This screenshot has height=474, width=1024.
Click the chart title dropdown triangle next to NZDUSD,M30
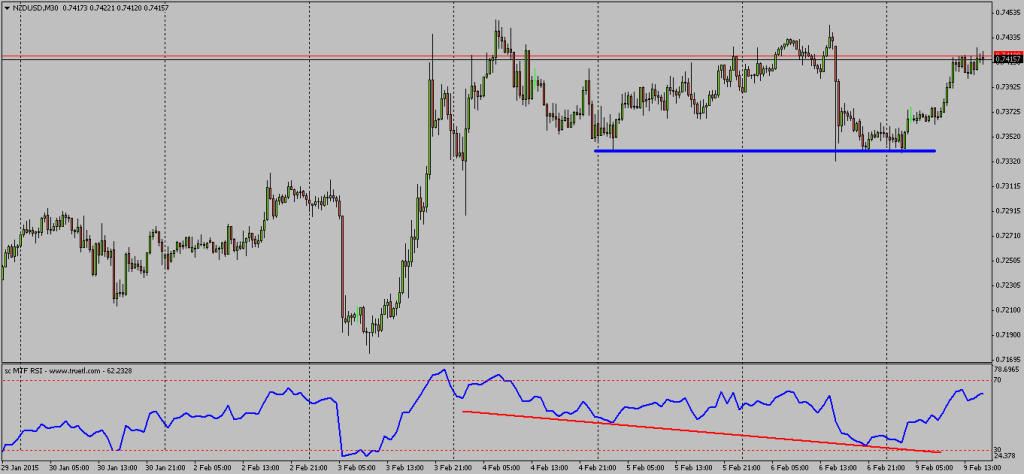[7, 7]
